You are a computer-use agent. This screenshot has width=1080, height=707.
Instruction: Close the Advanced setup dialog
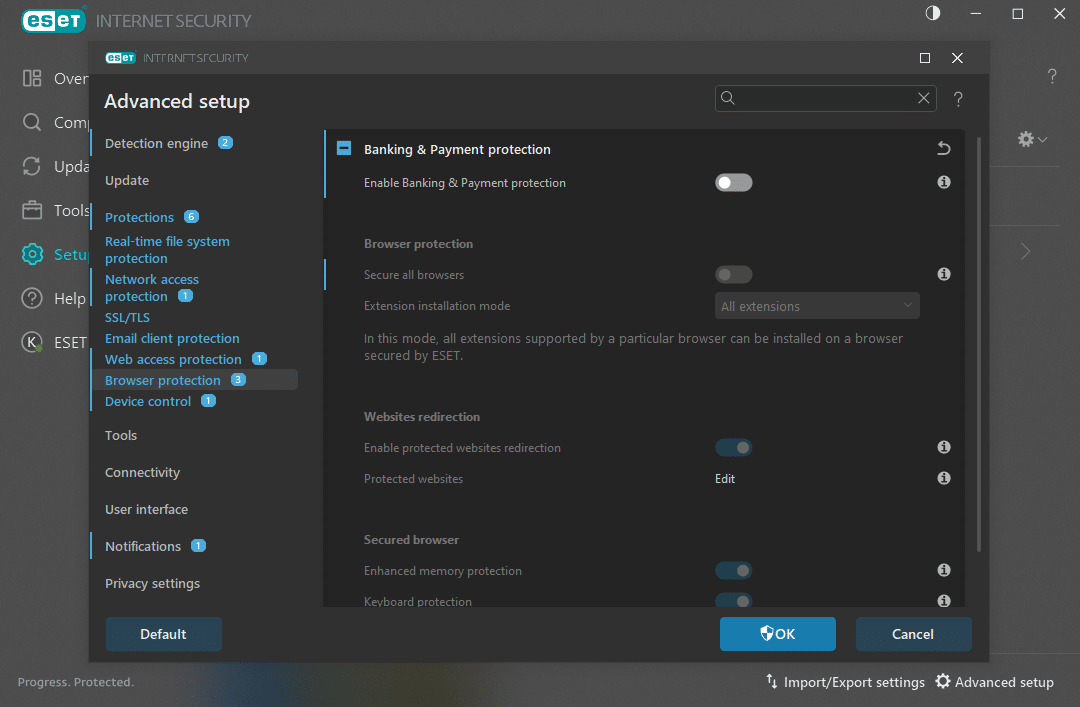[x=957, y=58]
